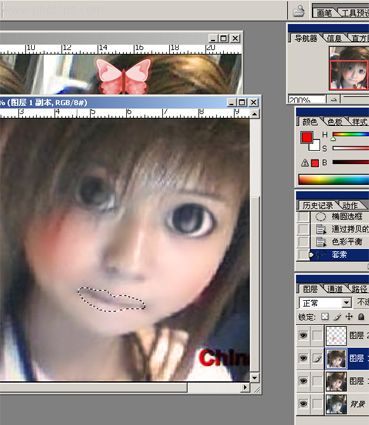Click the navigator zoom percentage field
Image resolution: width=369 pixels, height=425 pixels.
click(307, 99)
